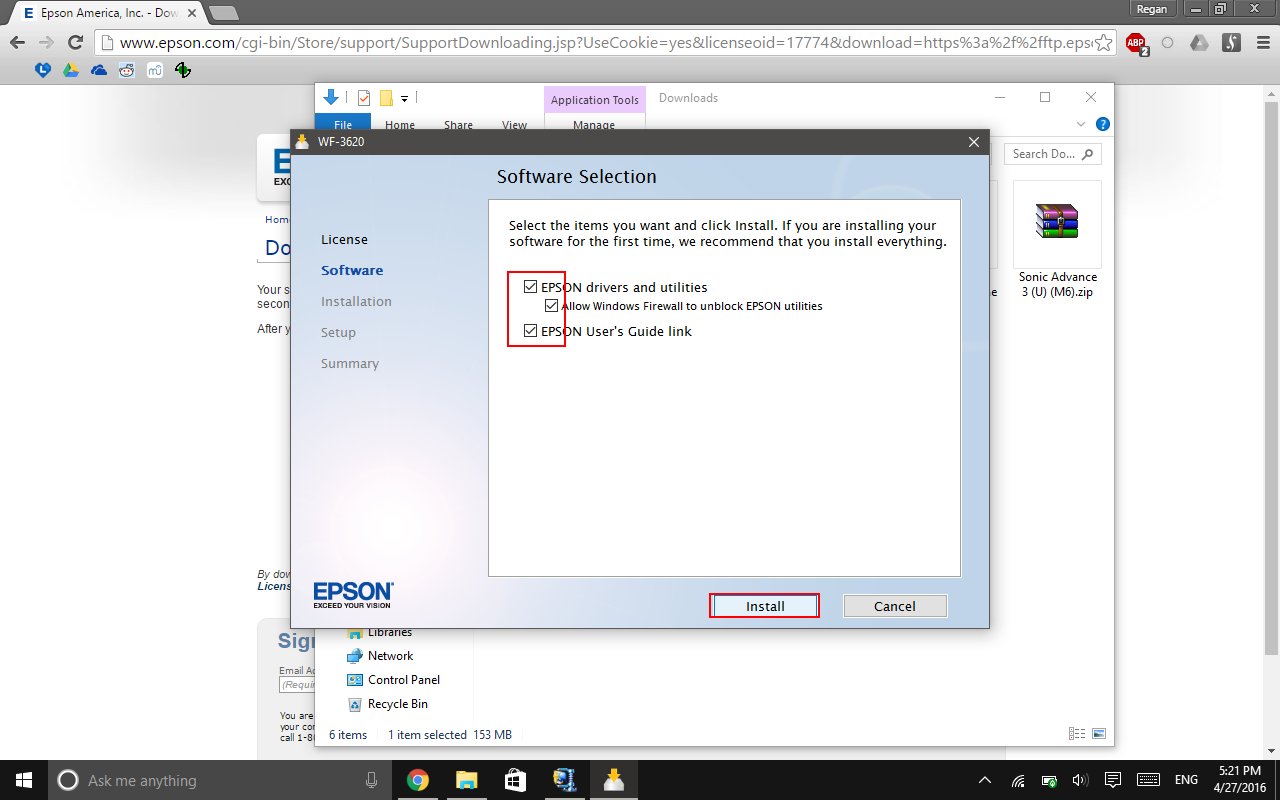1280x800 pixels.
Task: Switch Explorer to details view
Action: coord(1077,734)
